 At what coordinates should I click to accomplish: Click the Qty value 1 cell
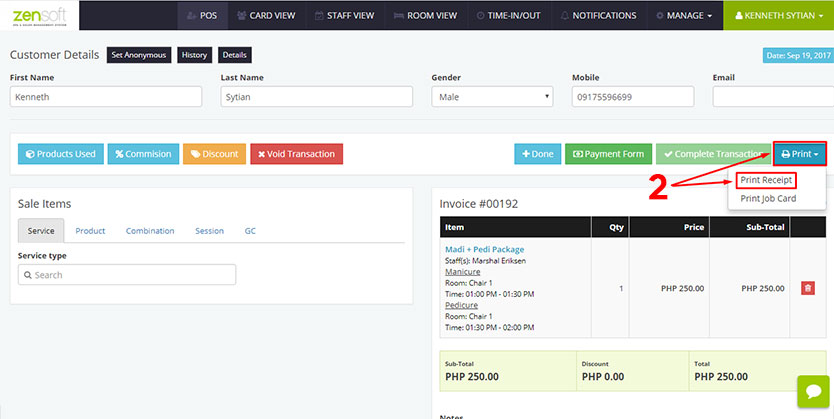point(611,288)
